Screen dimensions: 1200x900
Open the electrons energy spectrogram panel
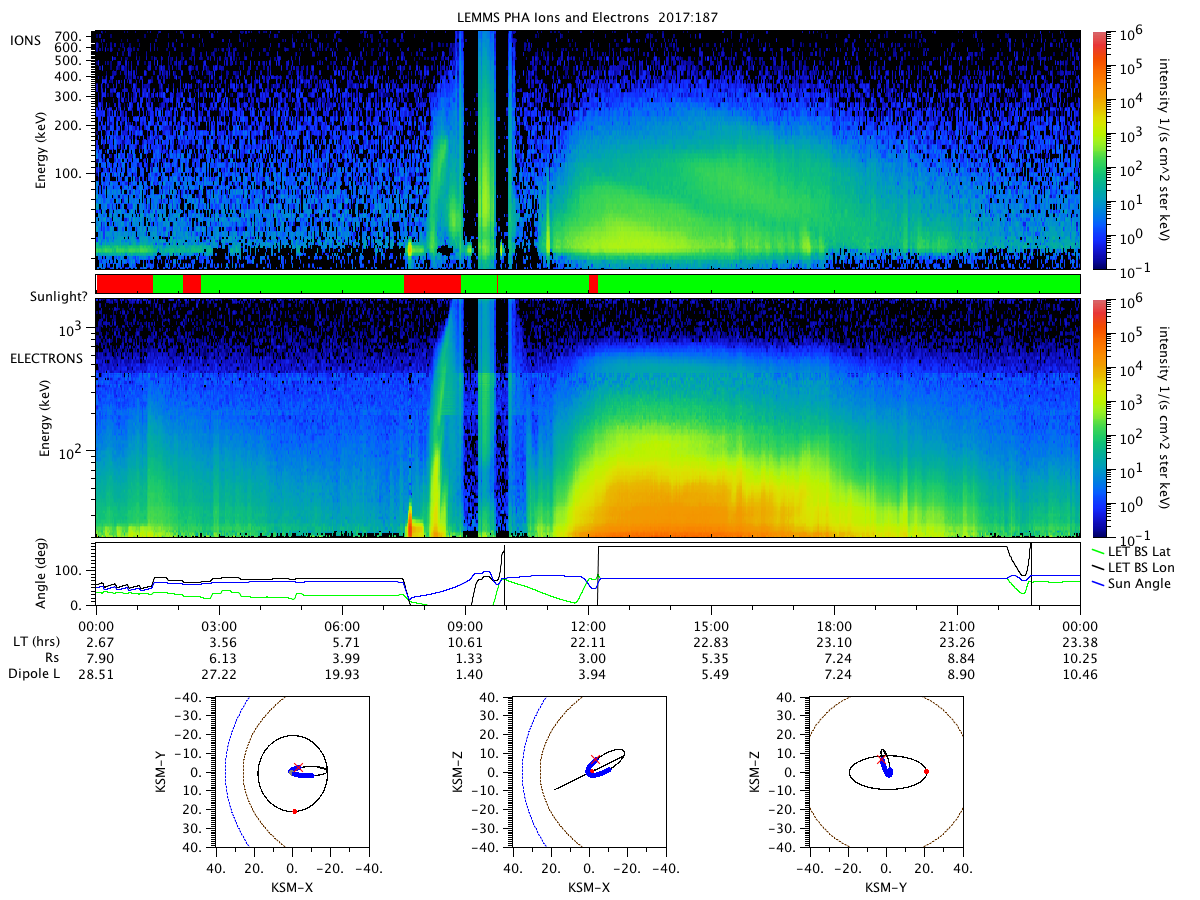click(588, 417)
